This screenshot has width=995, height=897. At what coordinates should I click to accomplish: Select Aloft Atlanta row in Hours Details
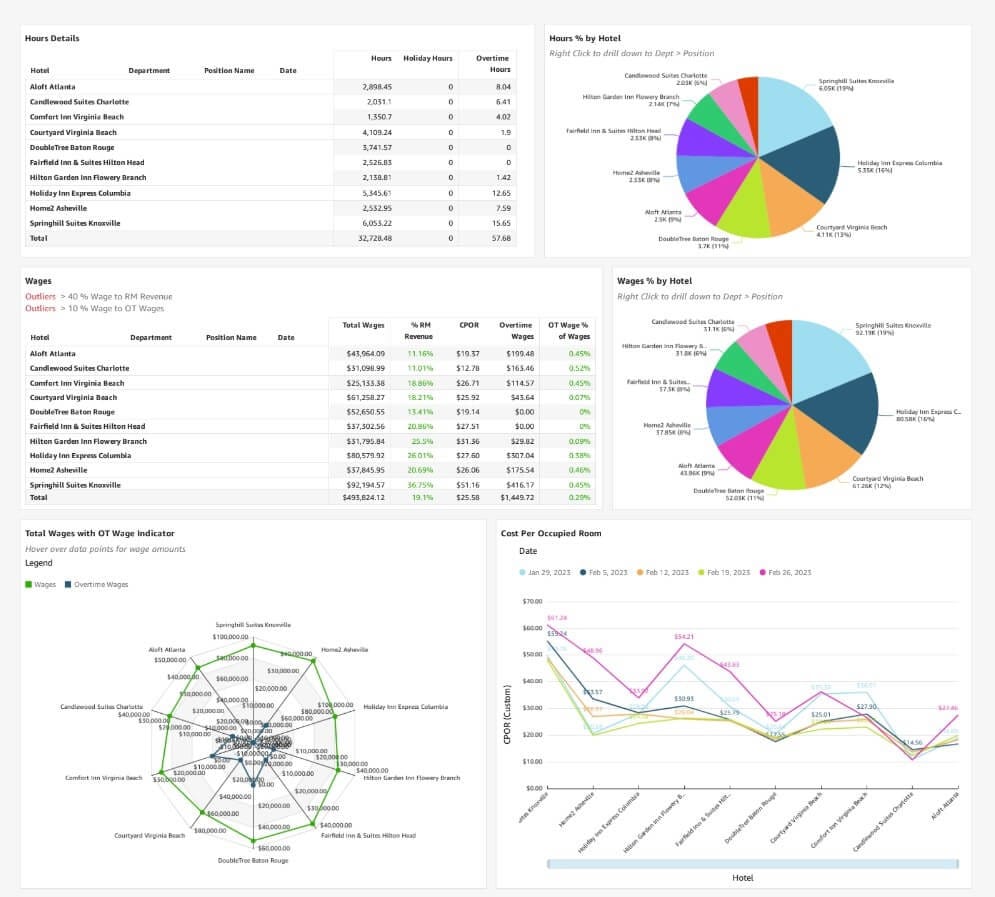click(x=270, y=87)
